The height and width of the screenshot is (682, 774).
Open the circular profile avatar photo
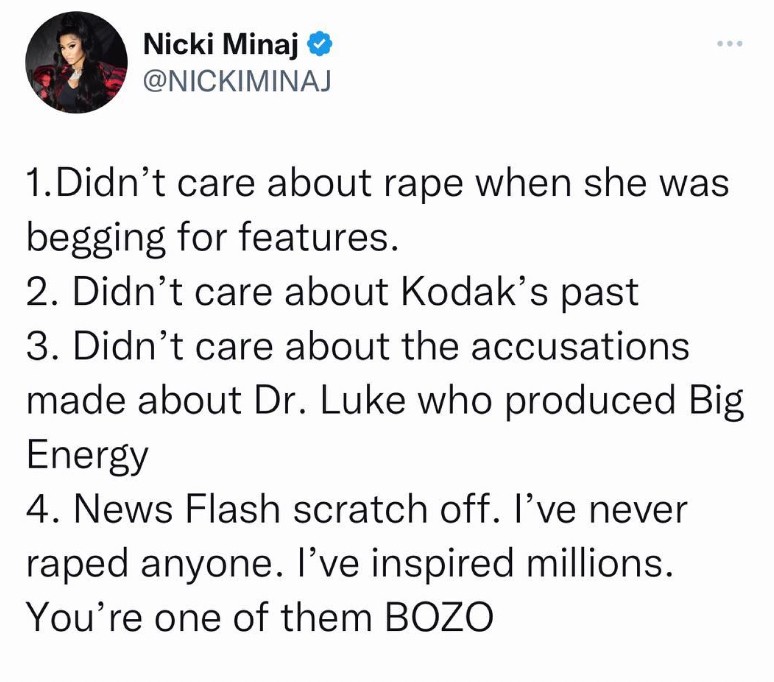[x=77, y=63]
